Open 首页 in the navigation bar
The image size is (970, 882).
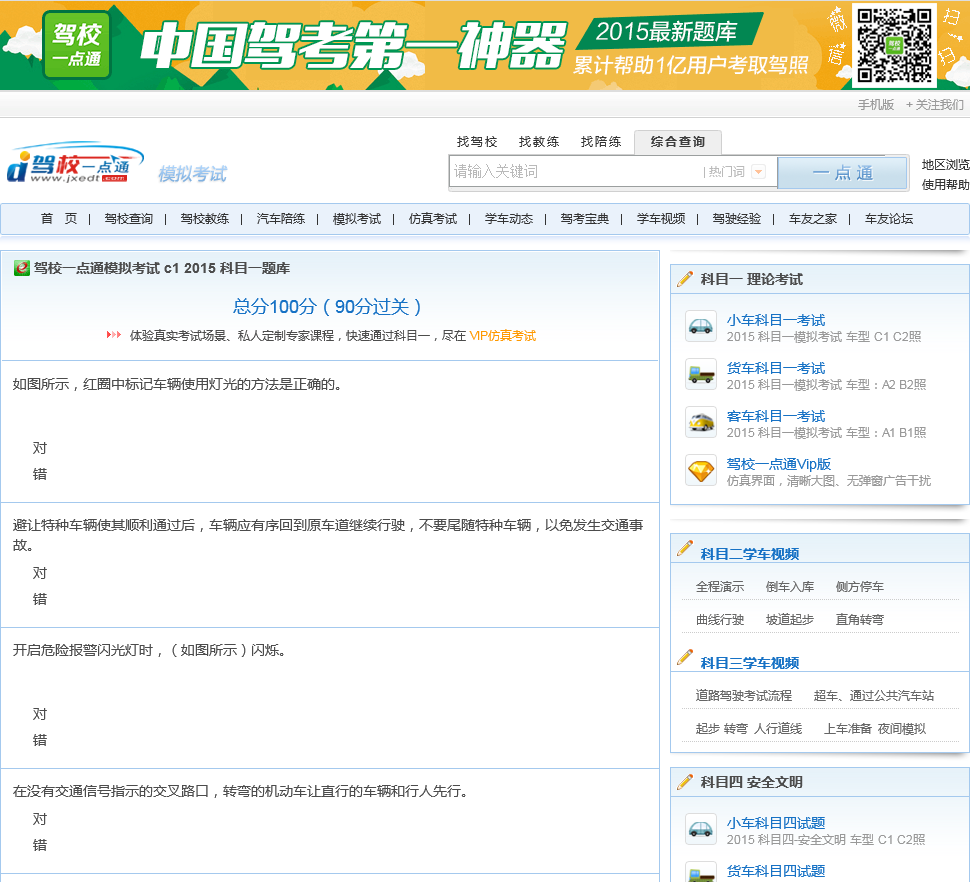coord(59,218)
